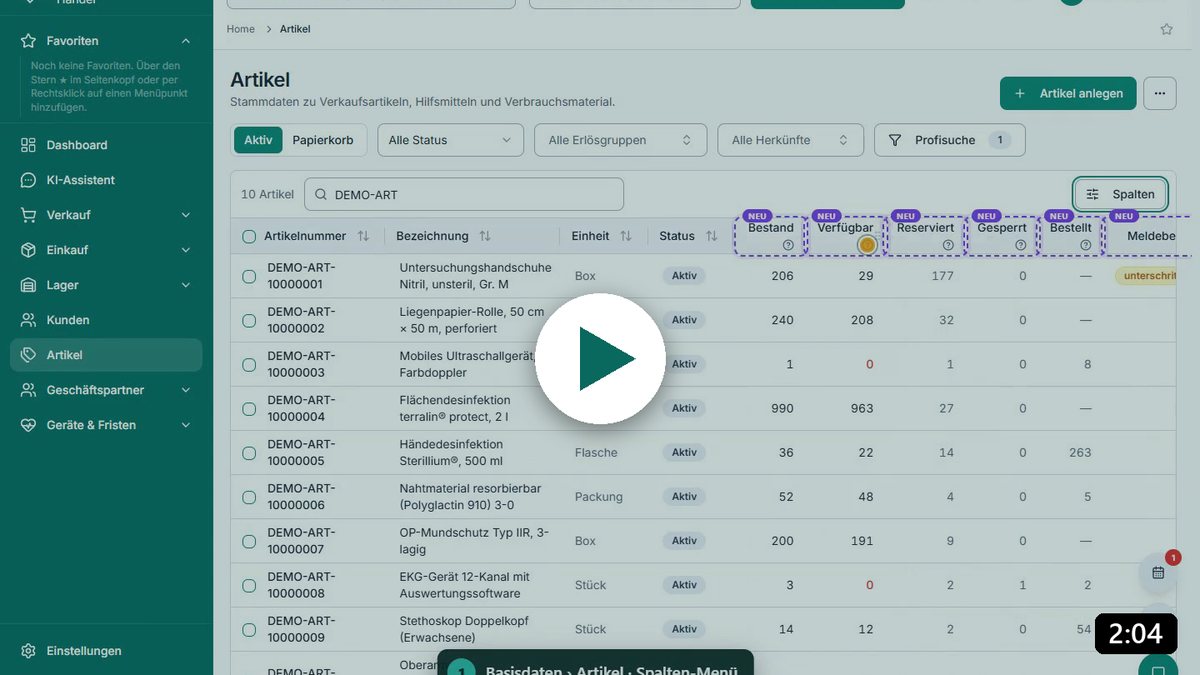
Task: Switch to the Papierkorb tab
Action: [323, 140]
